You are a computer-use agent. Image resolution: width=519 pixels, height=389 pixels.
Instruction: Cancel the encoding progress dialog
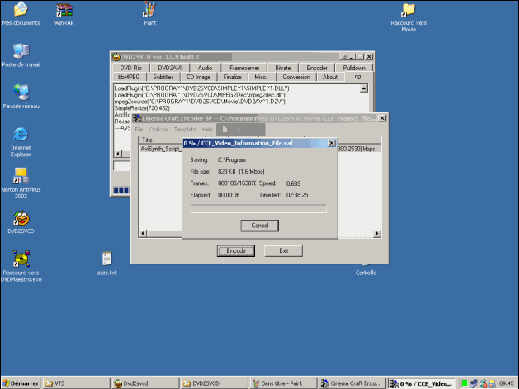(260, 225)
